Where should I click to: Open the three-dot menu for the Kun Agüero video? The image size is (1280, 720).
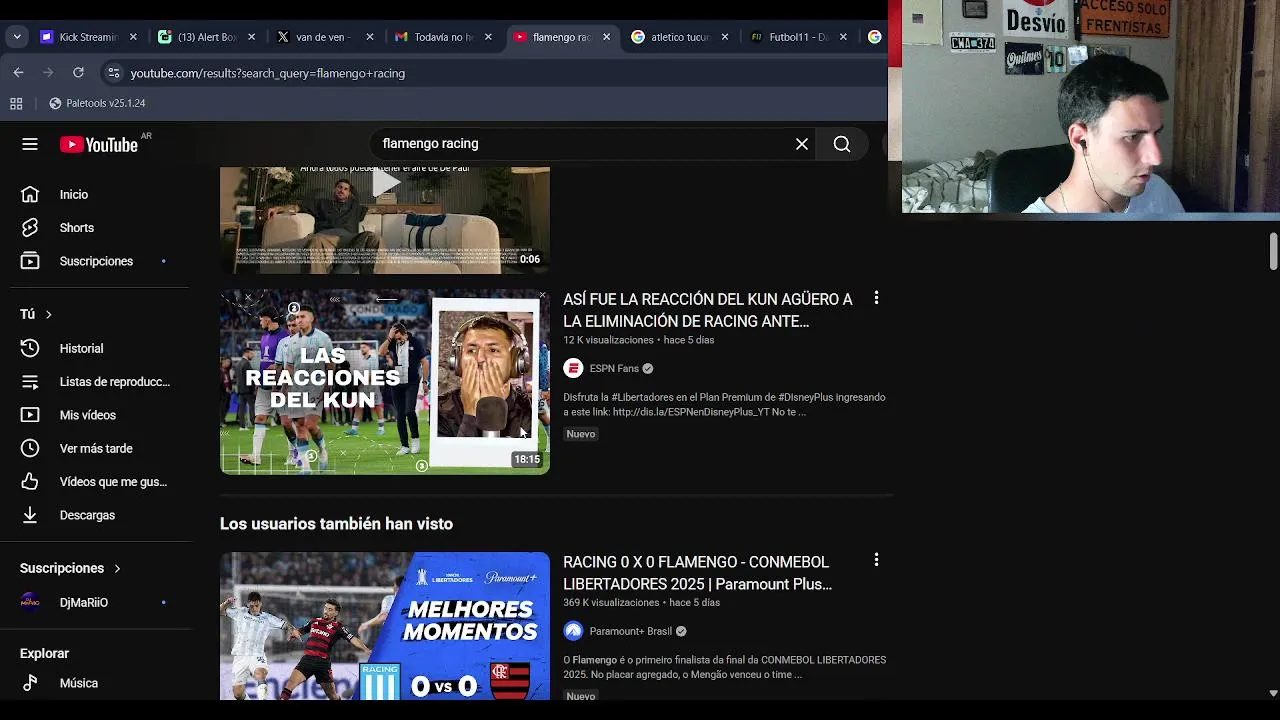(876, 298)
